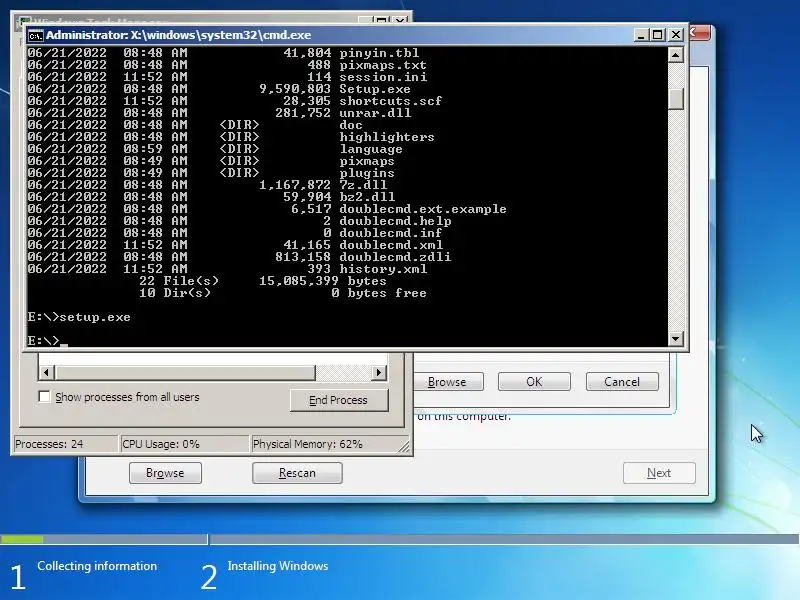Screen dimensions: 800x600
Task: Click the E:\>setup.exe command line
Action: point(79,317)
